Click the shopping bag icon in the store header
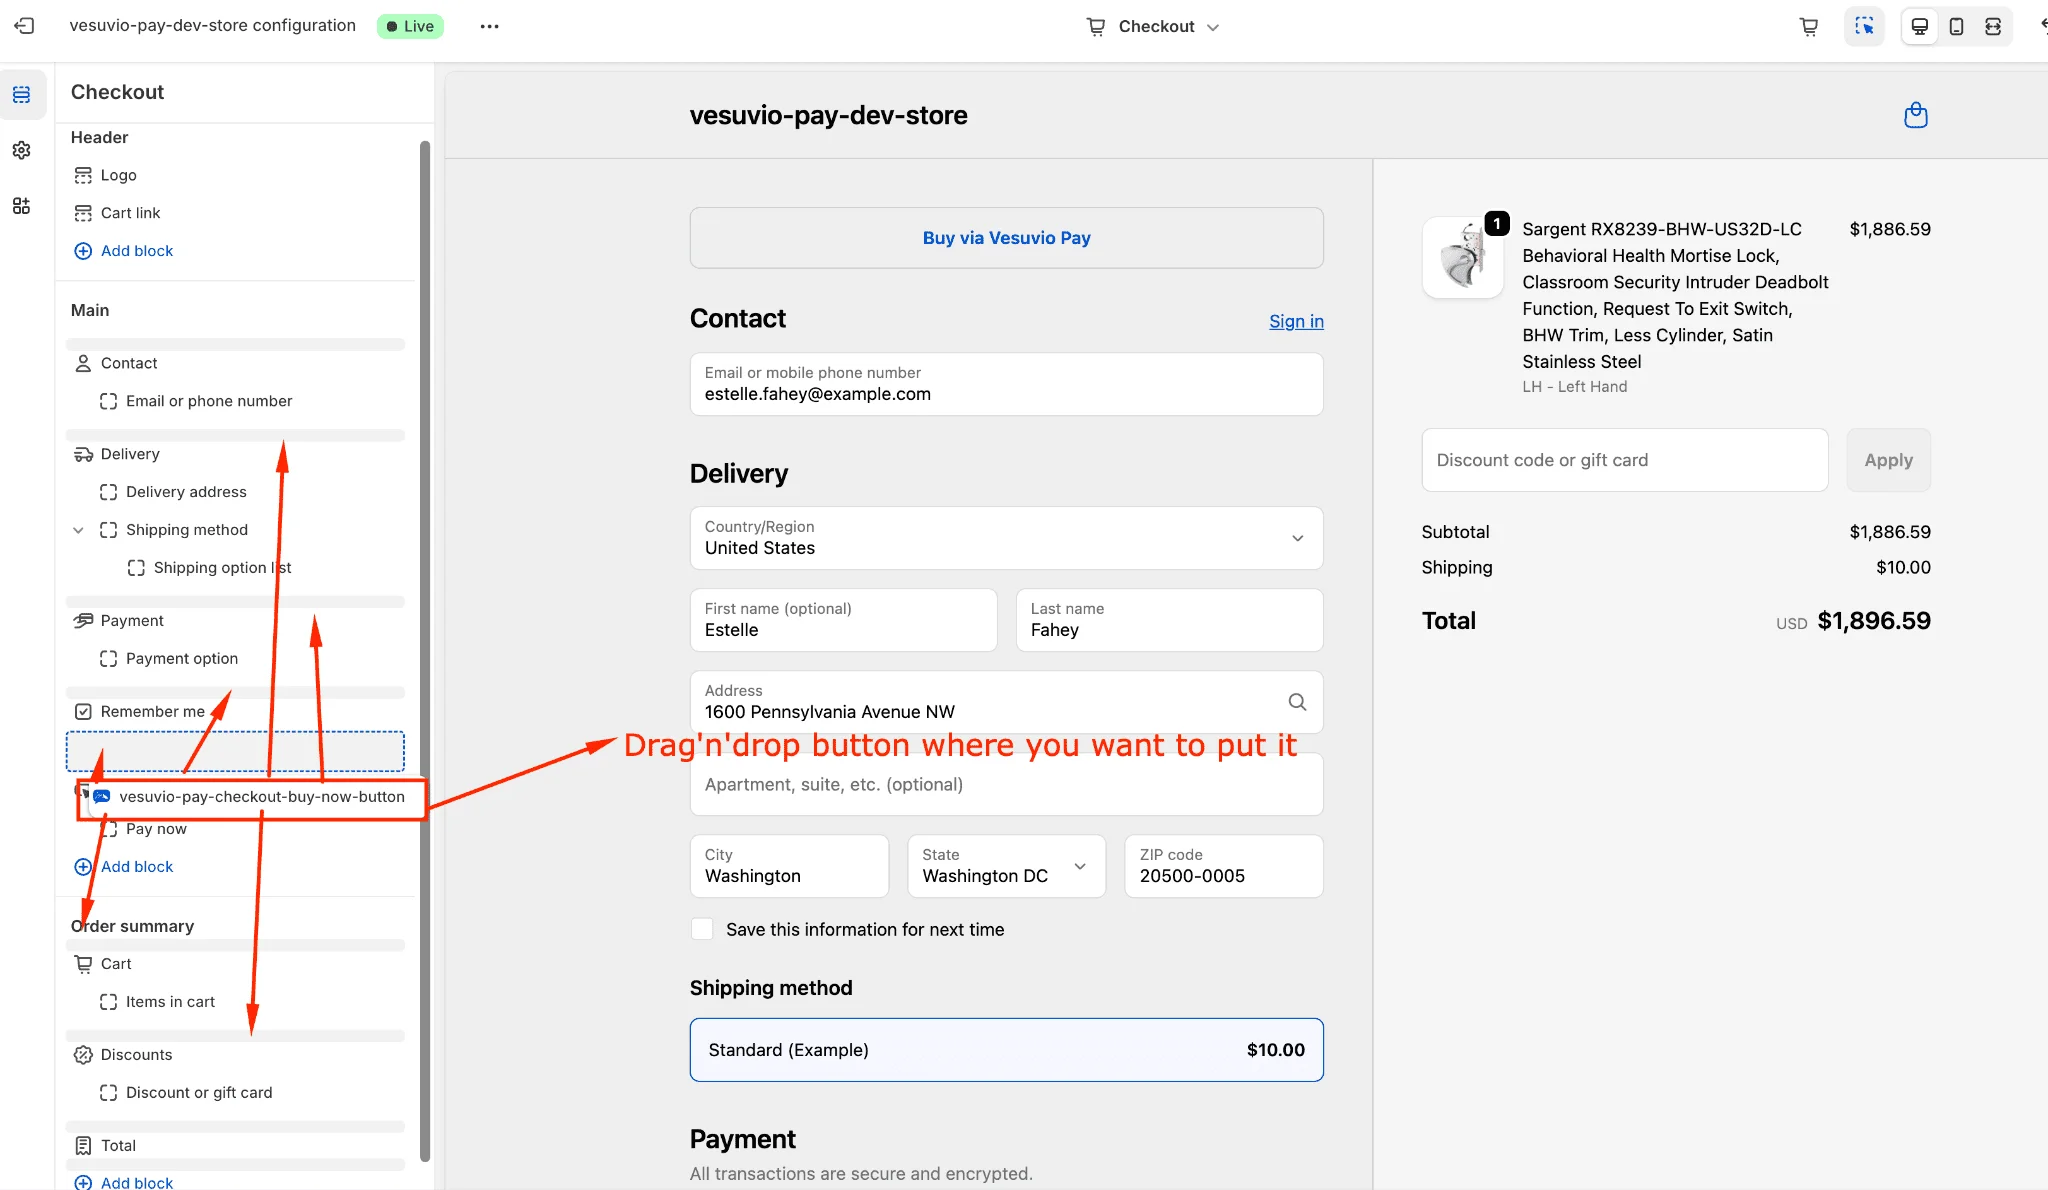This screenshot has width=2048, height=1190. [1915, 115]
